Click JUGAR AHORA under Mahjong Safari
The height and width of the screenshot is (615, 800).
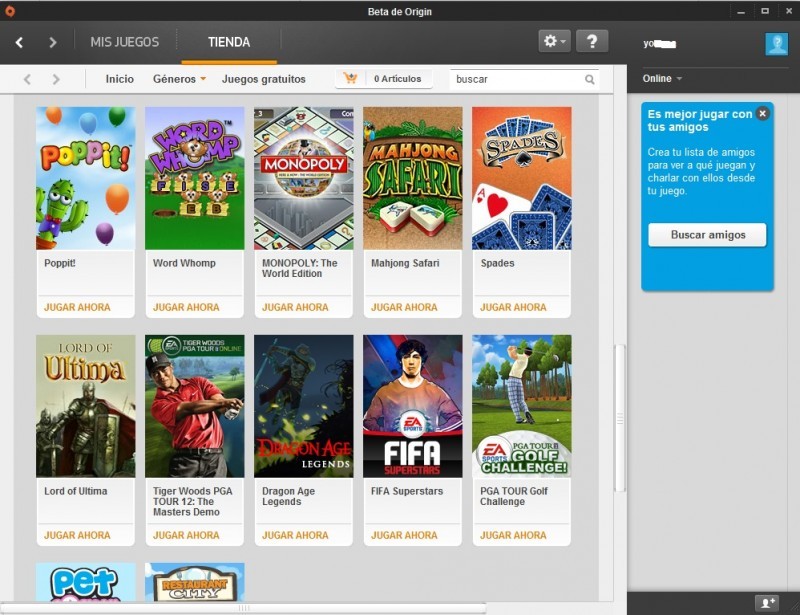(x=404, y=307)
